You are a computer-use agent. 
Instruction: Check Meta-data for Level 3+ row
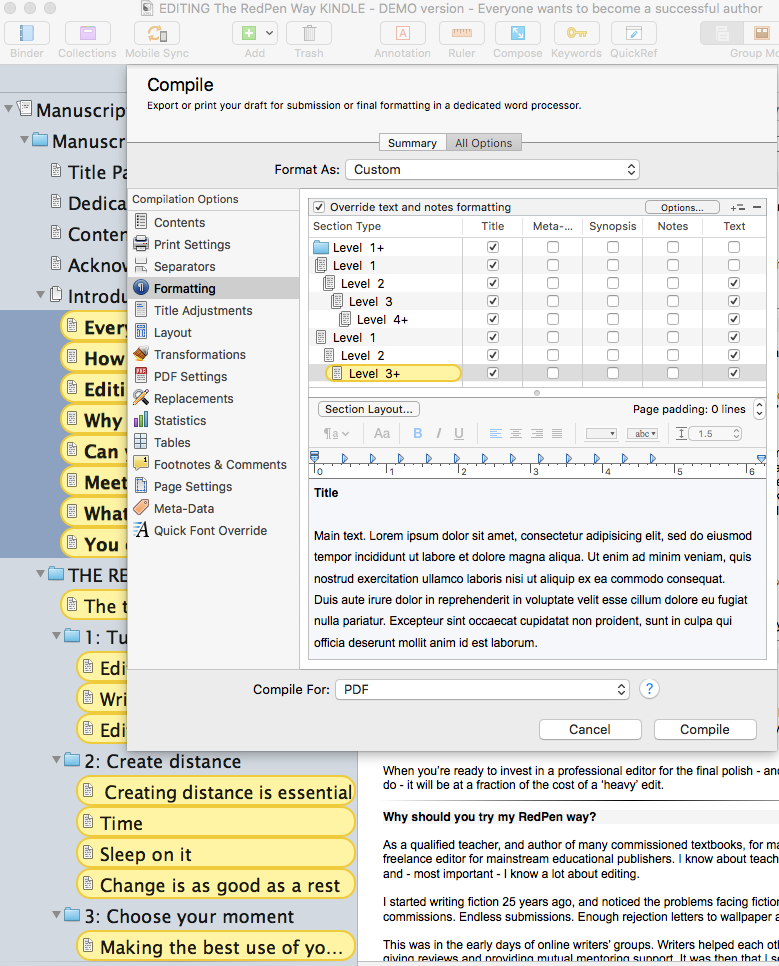pyautogui.click(x=553, y=373)
